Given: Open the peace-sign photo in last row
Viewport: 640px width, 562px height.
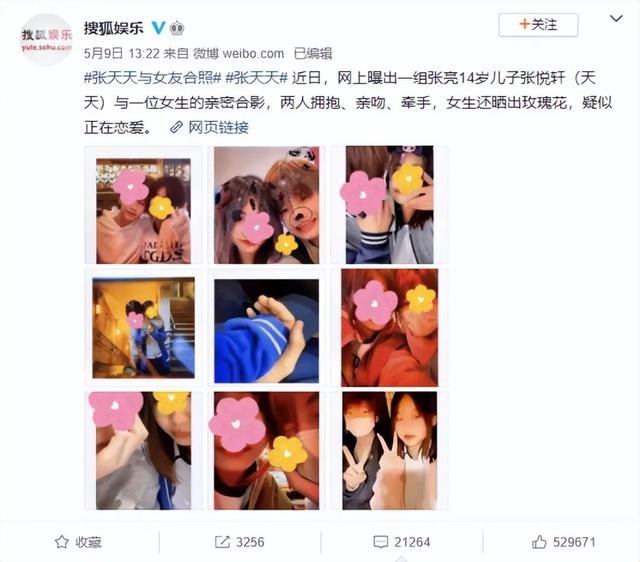Looking at the screenshot, I should pos(390,451).
